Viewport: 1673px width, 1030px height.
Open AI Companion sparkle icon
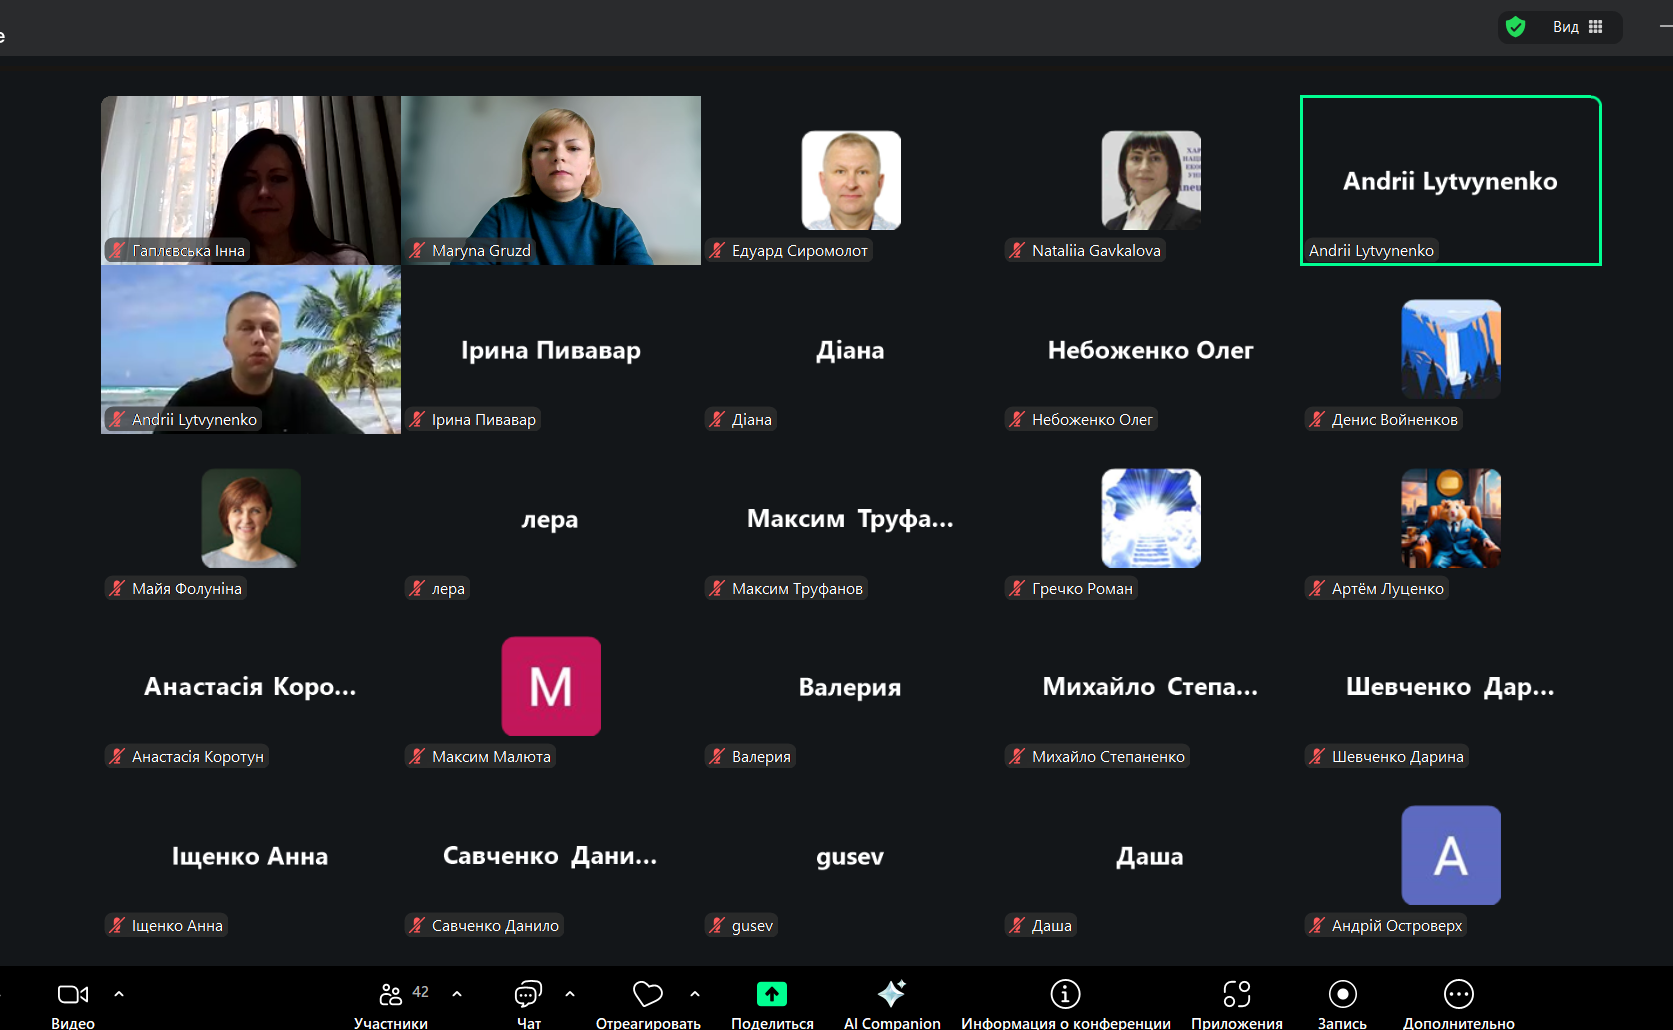[891, 994]
